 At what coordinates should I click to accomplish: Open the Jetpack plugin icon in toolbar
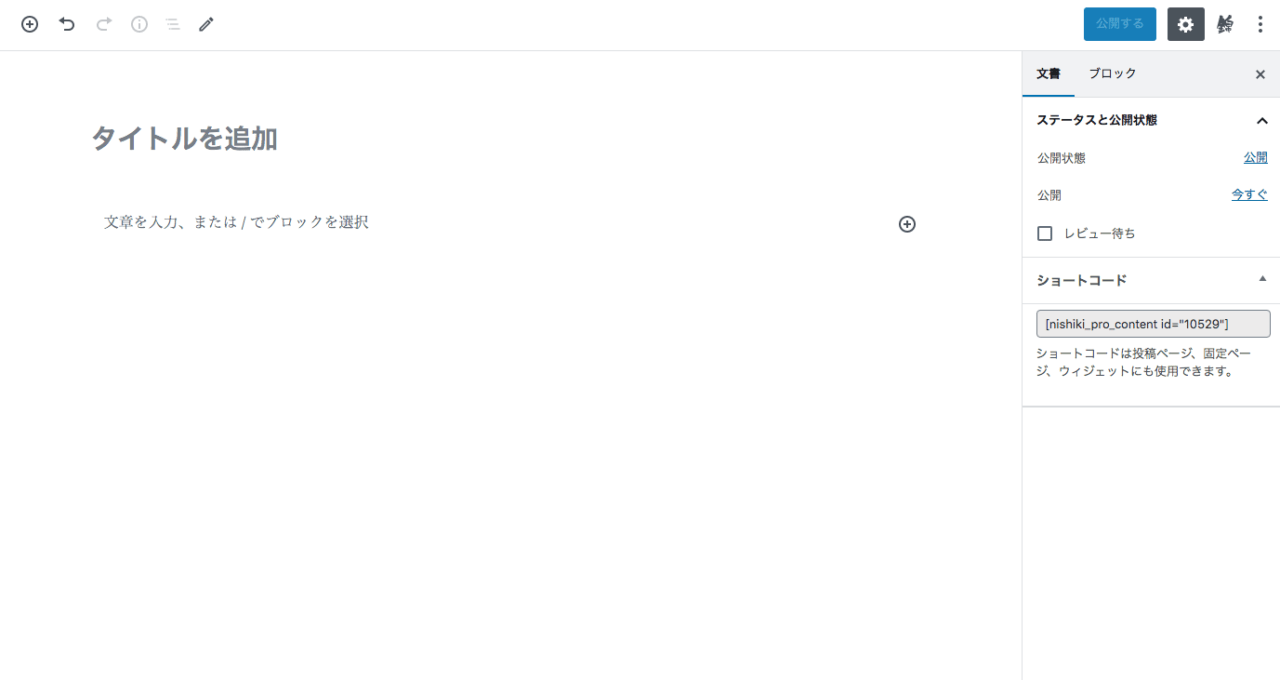coord(1225,24)
